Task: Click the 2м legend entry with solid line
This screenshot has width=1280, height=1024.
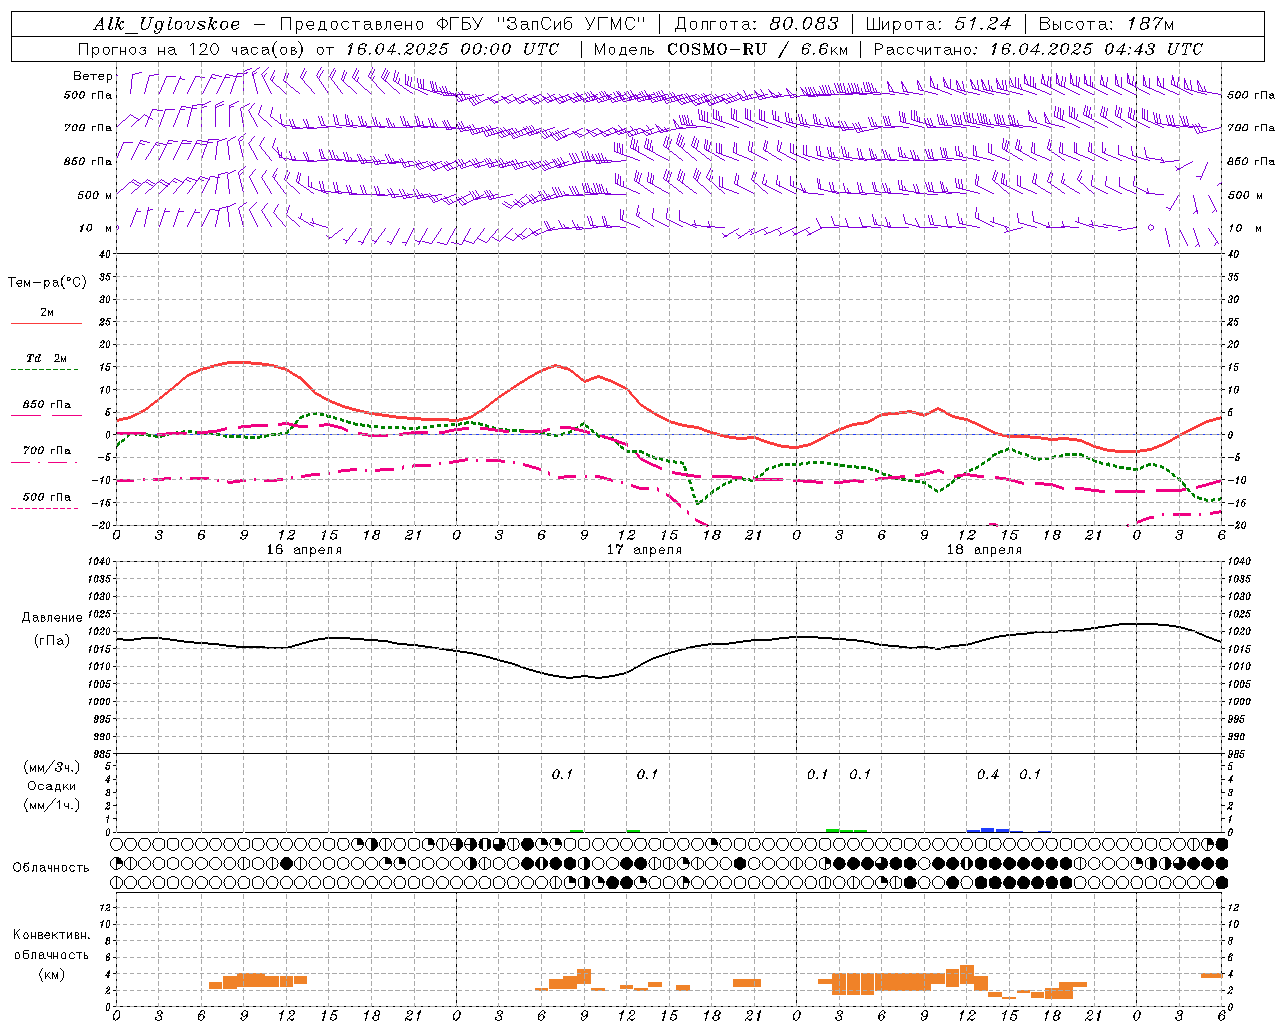Action: [x=46, y=313]
